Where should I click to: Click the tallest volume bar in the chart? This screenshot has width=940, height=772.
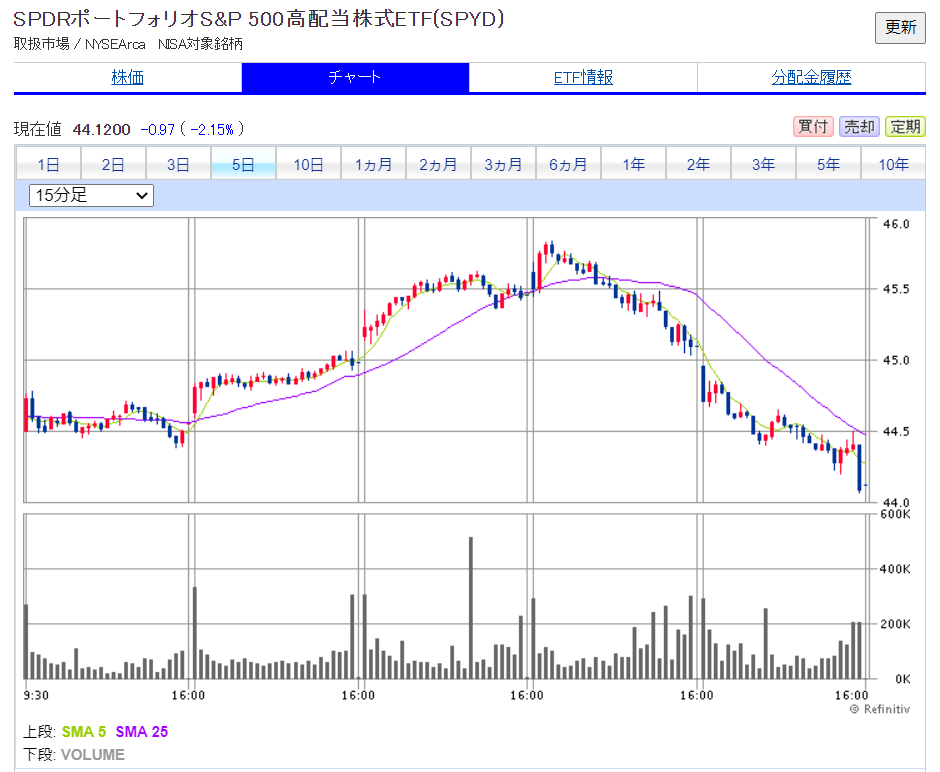tap(471, 608)
